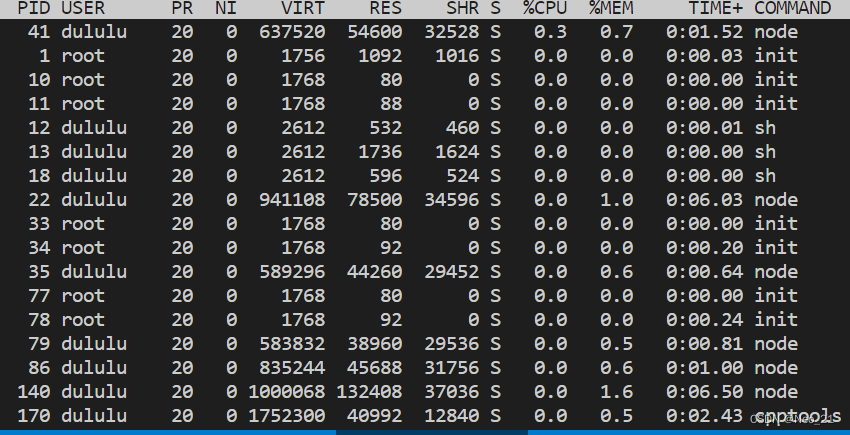Click the SHR column header
850x435 pixels.
462,8
